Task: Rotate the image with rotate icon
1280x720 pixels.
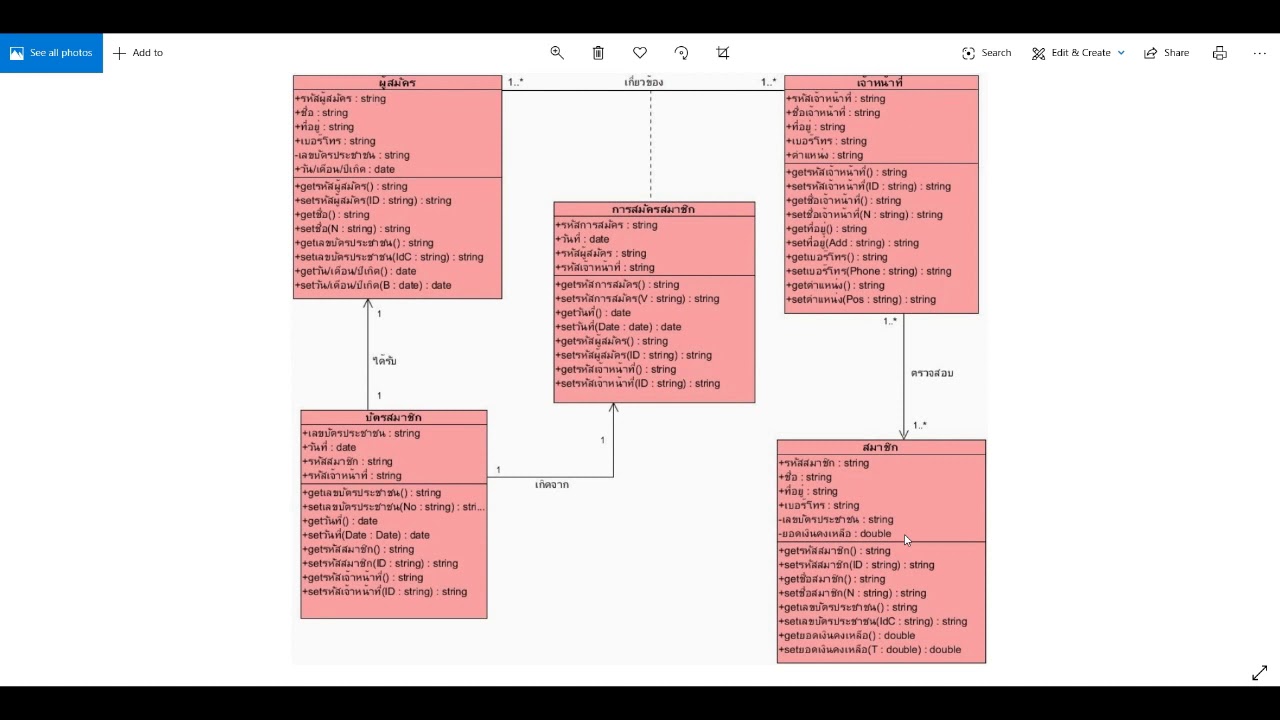Action: pos(681,53)
